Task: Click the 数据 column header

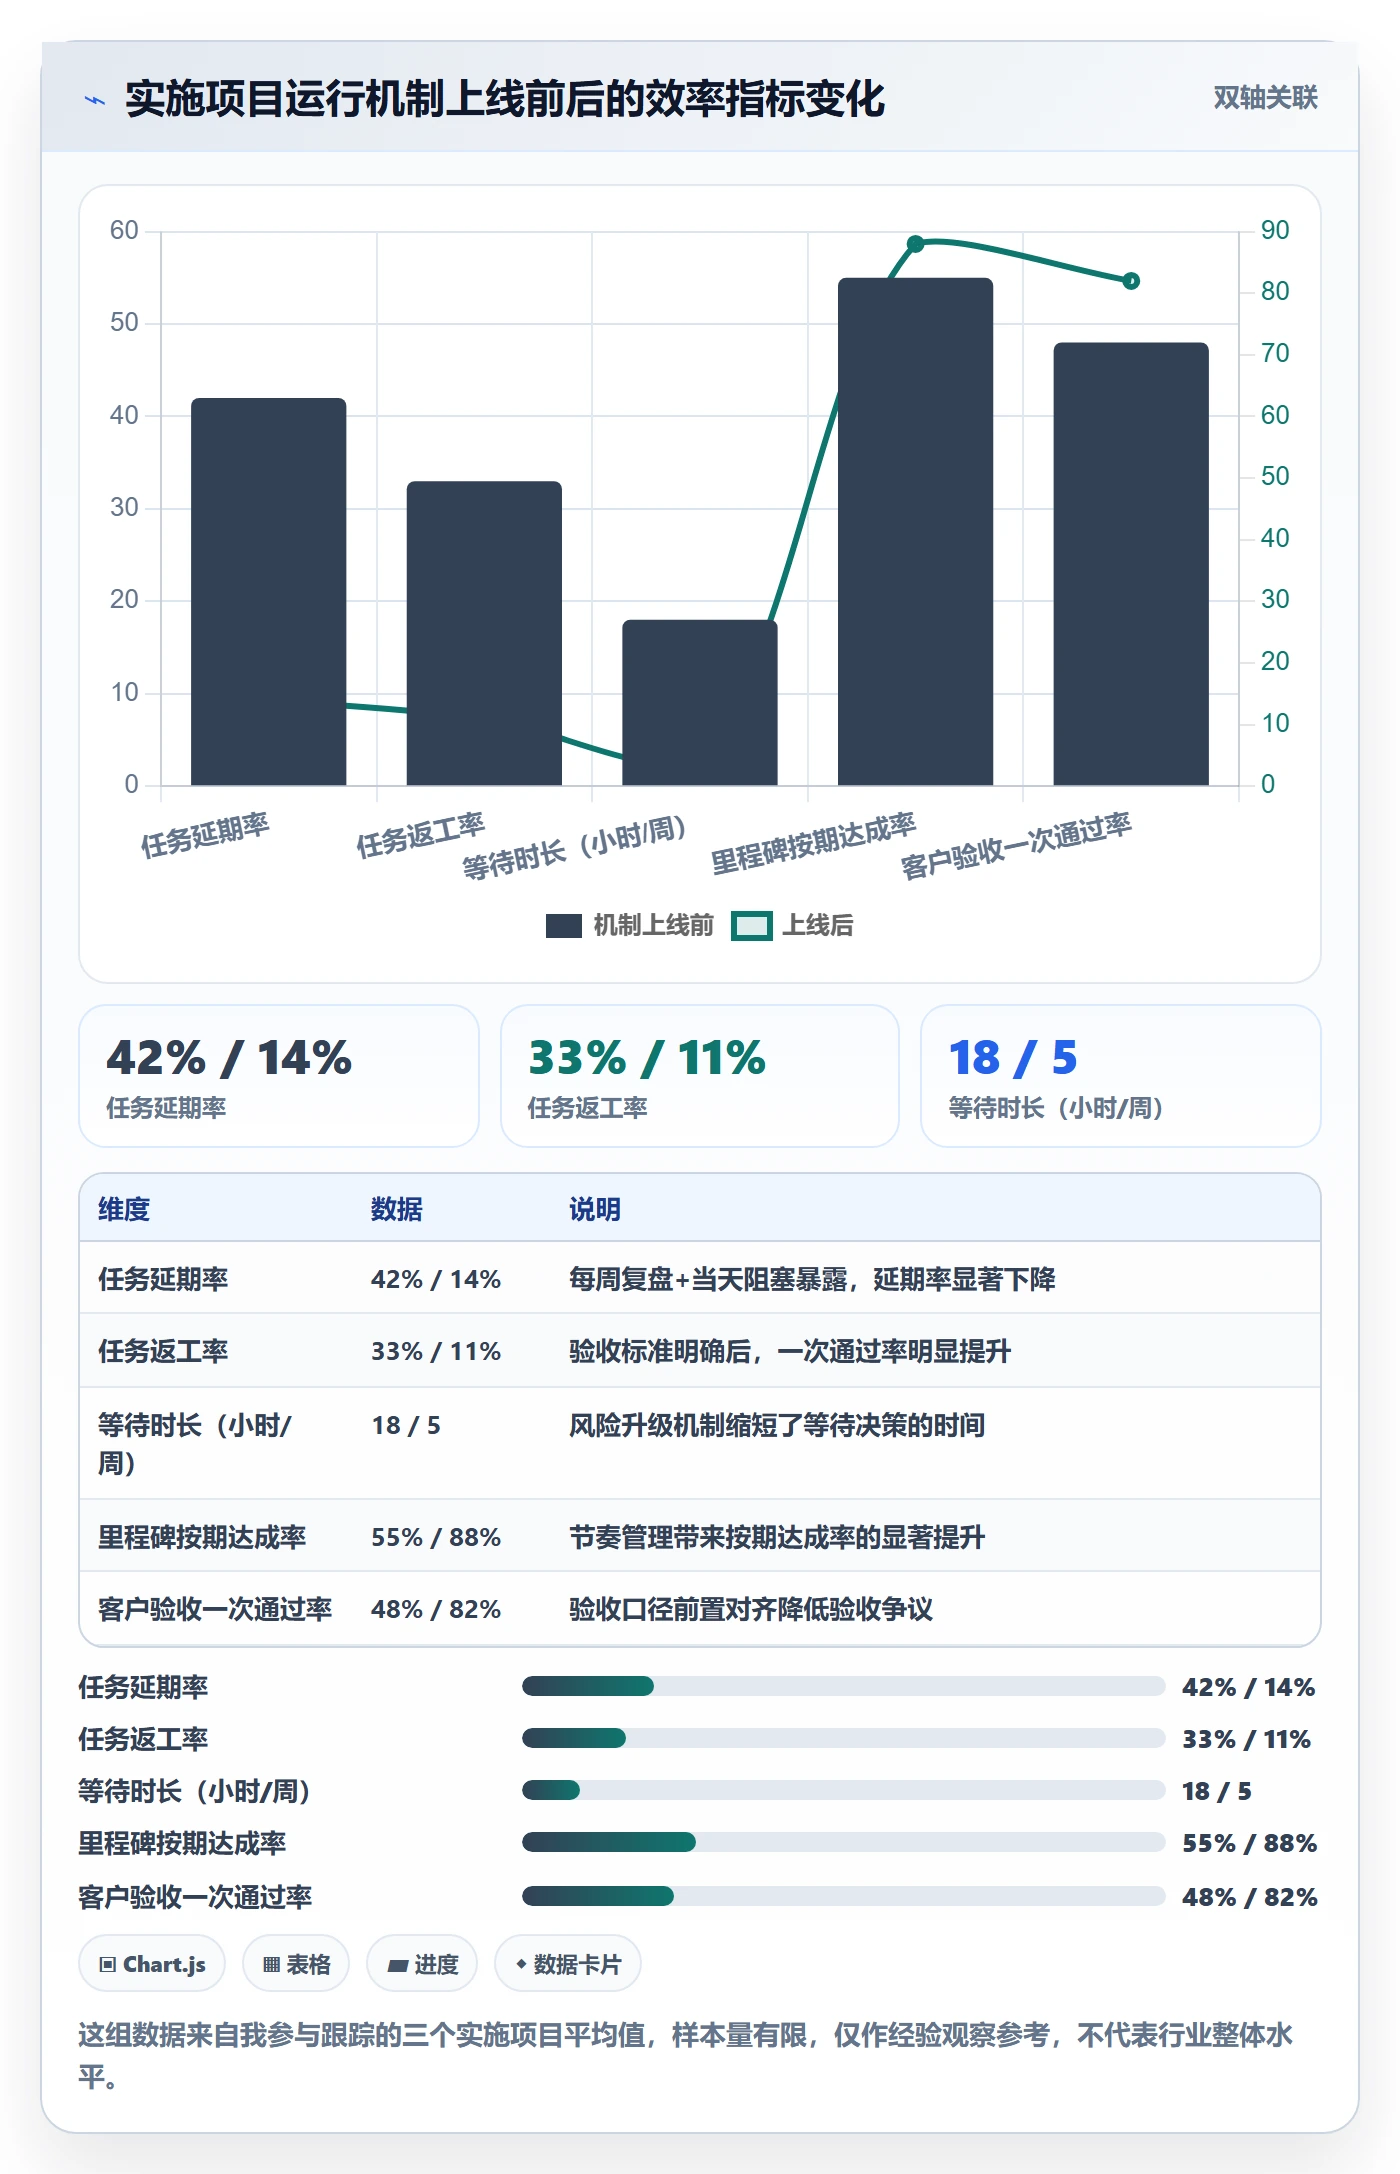Action: pyautogui.click(x=397, y=1209)
